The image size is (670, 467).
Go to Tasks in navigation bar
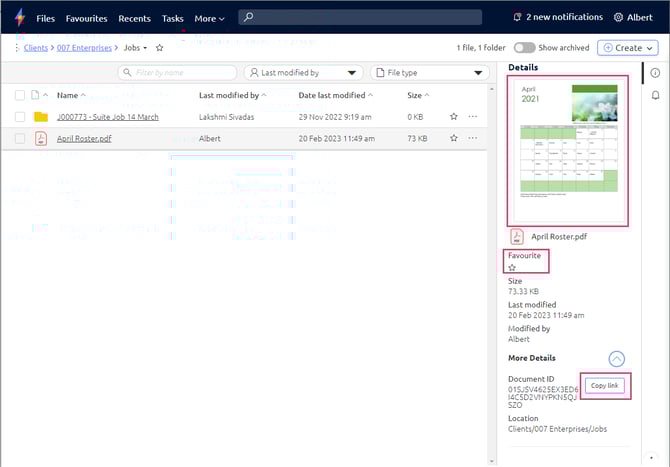[172, 18]
